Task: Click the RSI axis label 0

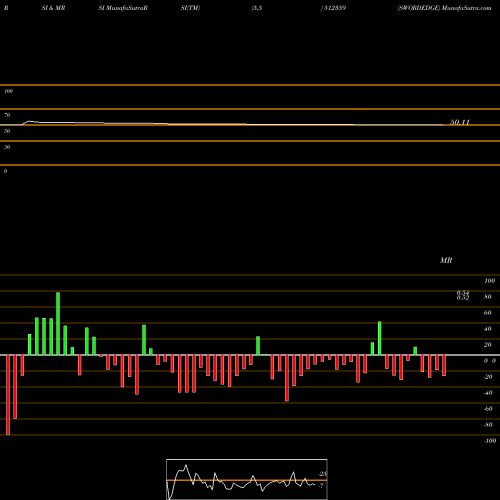Action: point(5,171)
